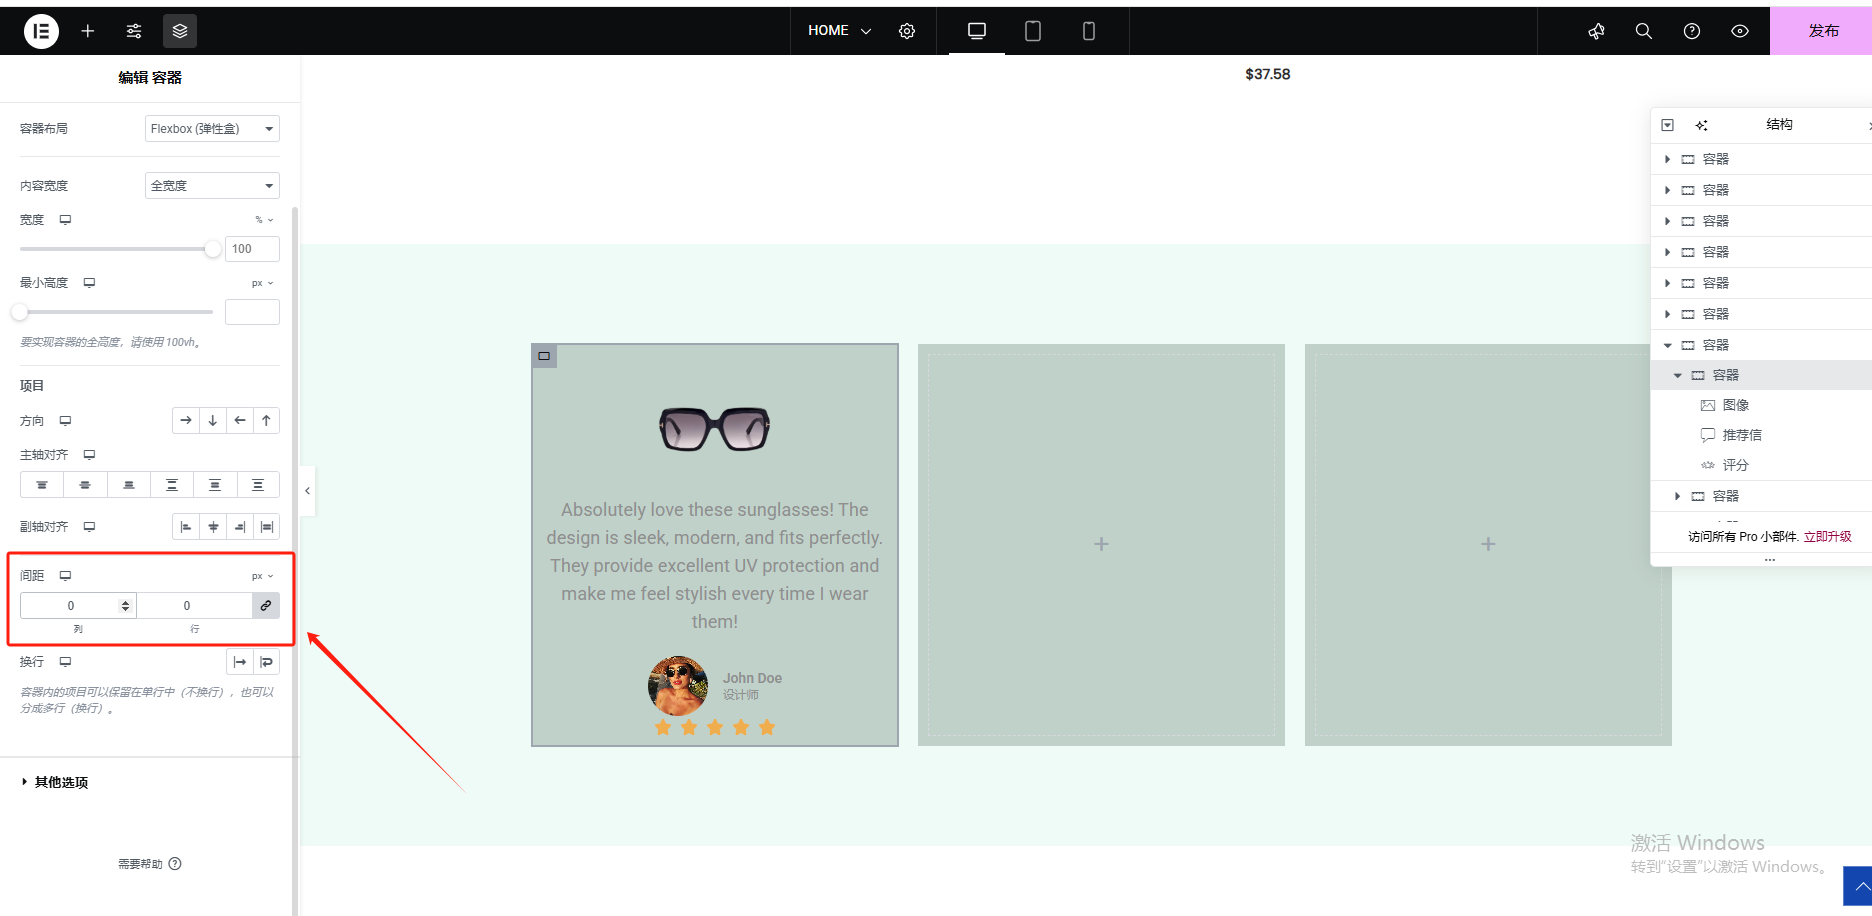Click the add element plus icon
The height and width of the screenshot is (916, 1872).
(88, 31)
